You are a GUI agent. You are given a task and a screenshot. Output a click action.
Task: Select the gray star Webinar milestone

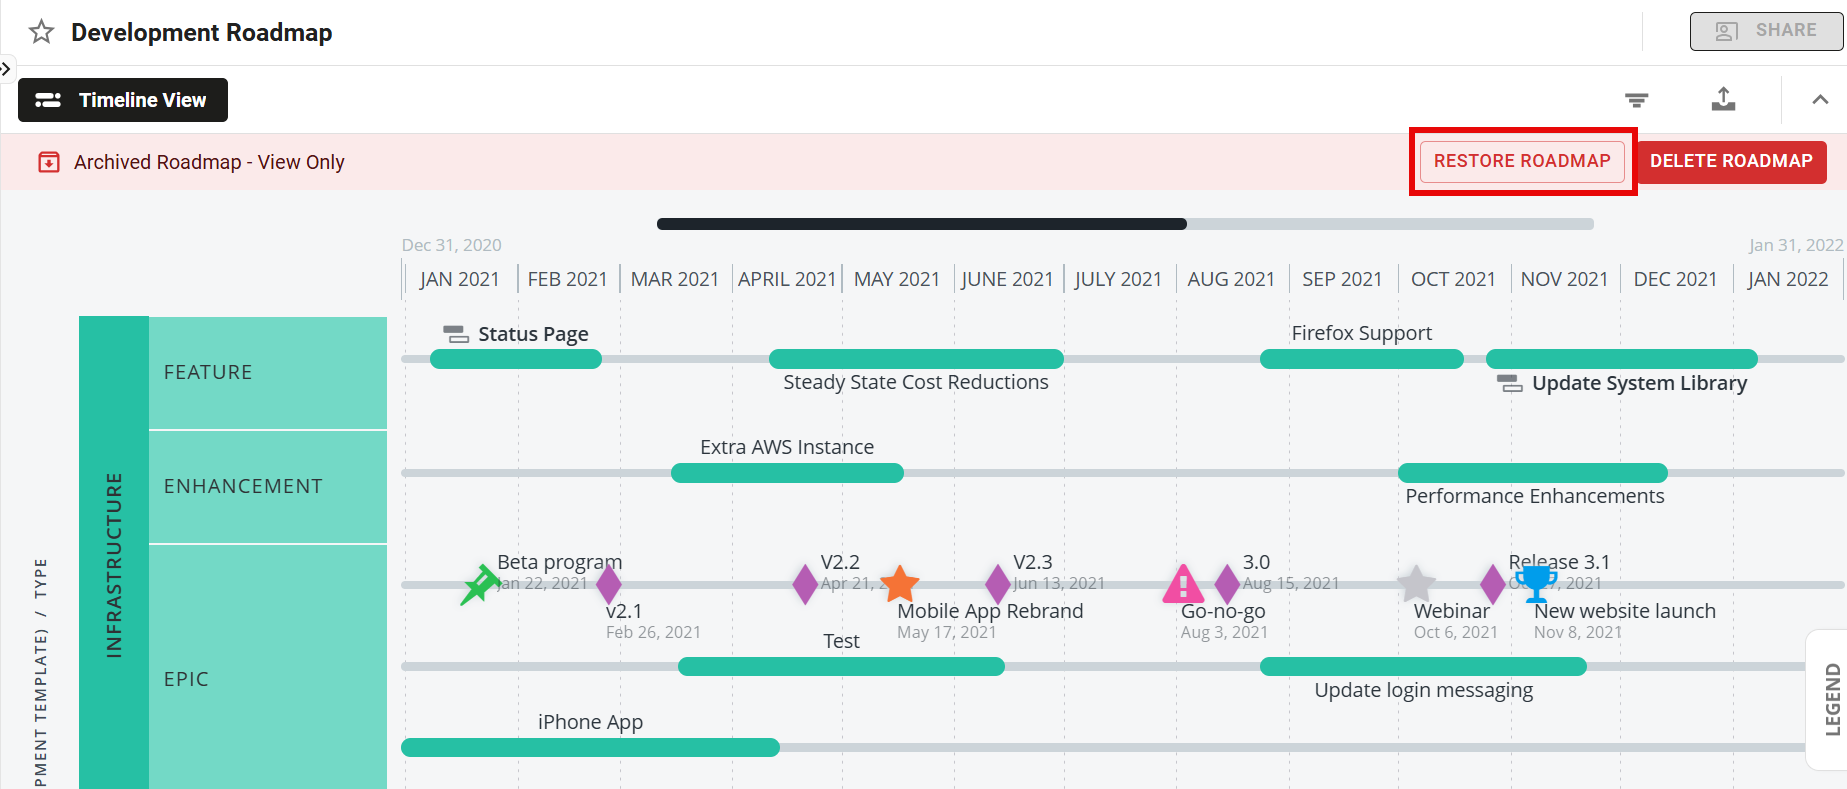[1416, 584]
